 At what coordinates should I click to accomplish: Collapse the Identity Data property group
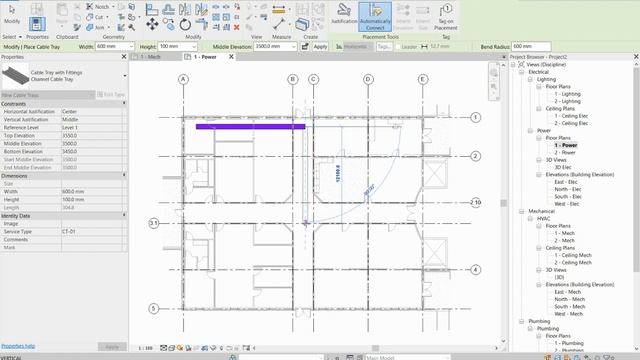point(124,216)
